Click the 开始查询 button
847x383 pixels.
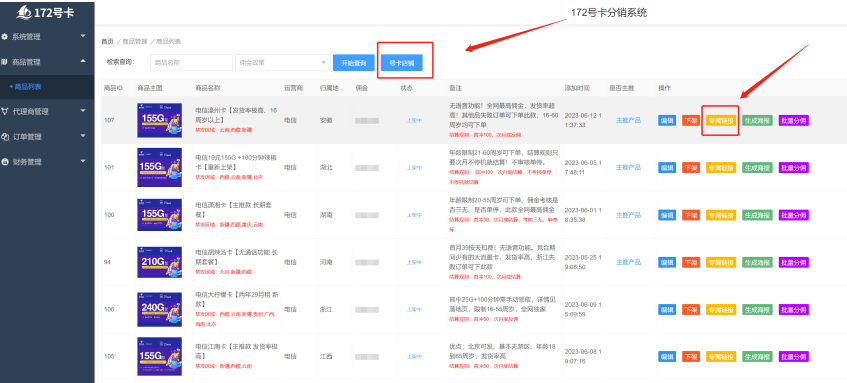coord(354,63)
